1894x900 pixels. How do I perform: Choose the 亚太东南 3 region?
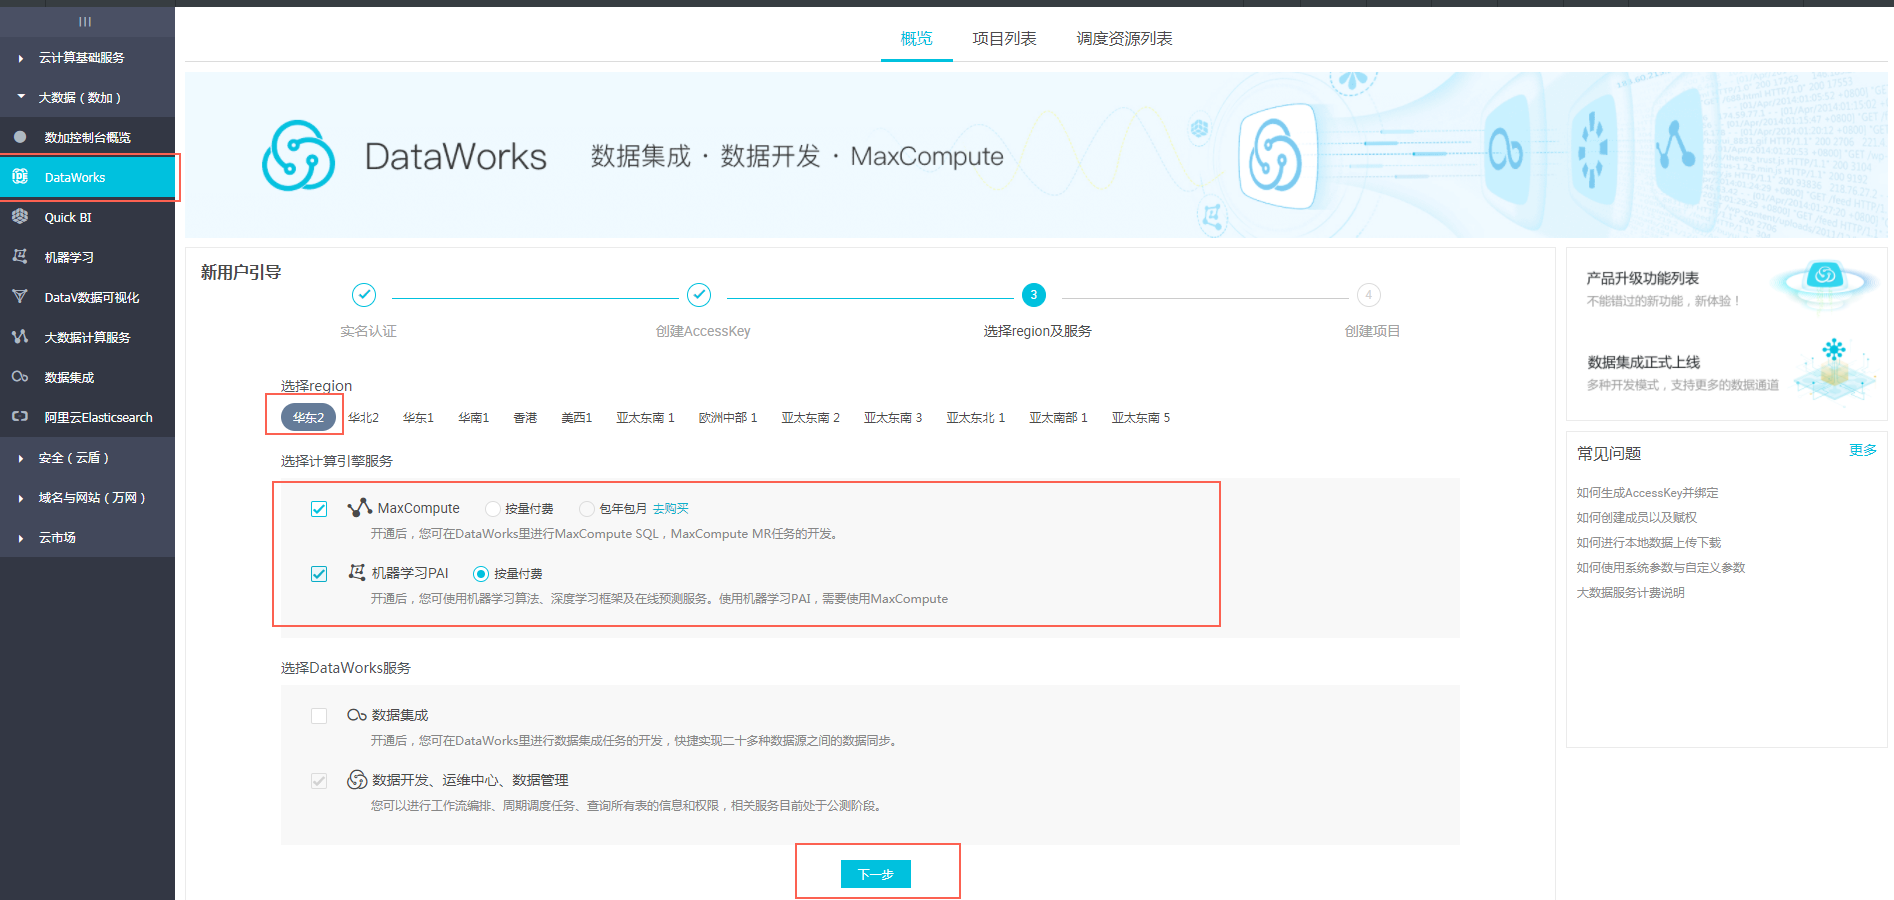click(893, 417)
